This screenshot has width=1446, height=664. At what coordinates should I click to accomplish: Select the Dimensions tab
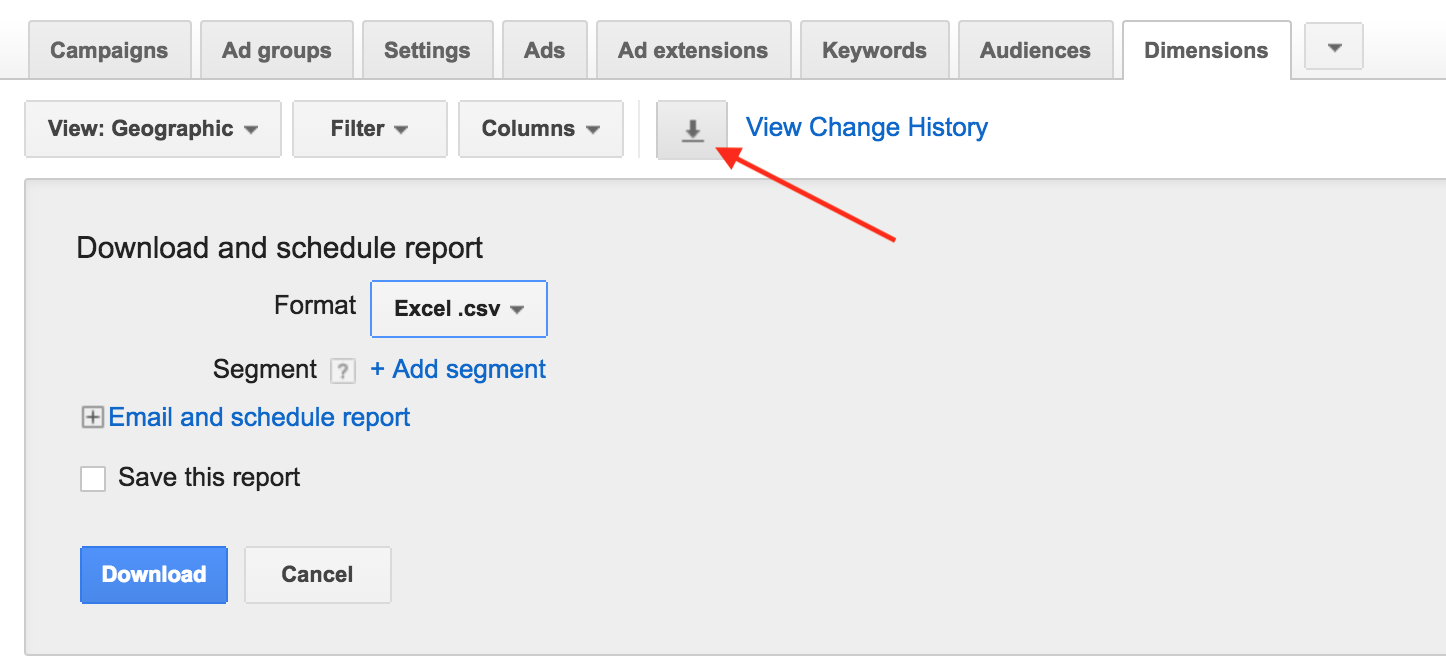coord(1206,50)
